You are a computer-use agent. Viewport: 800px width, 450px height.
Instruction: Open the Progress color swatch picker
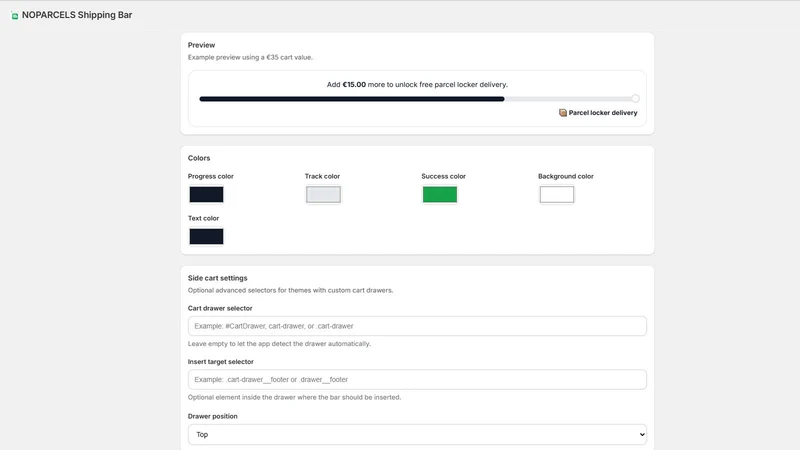click(206, 194)
